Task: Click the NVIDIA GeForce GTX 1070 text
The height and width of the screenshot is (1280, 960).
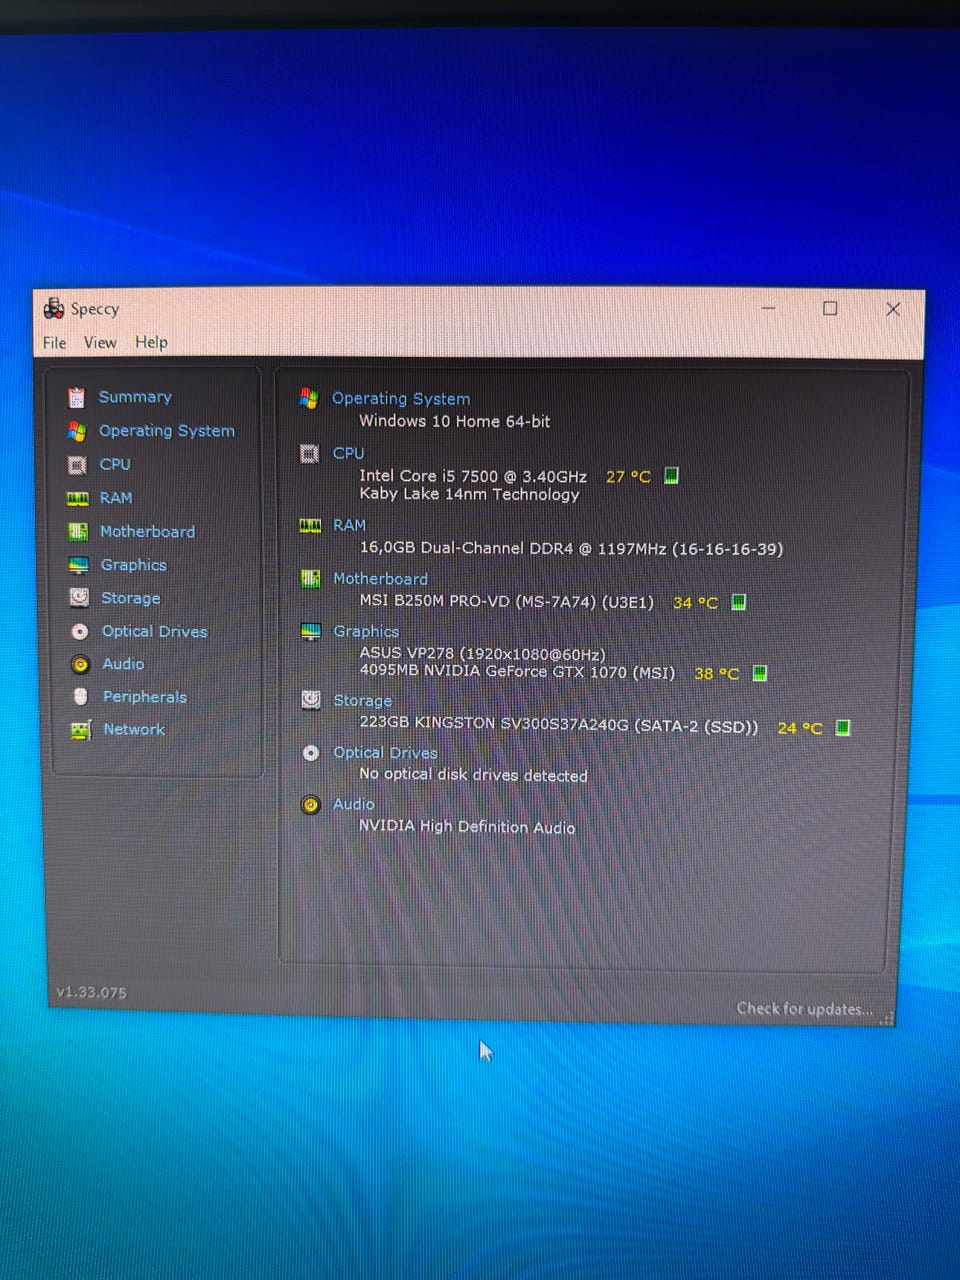Action: tap(517, 672)
